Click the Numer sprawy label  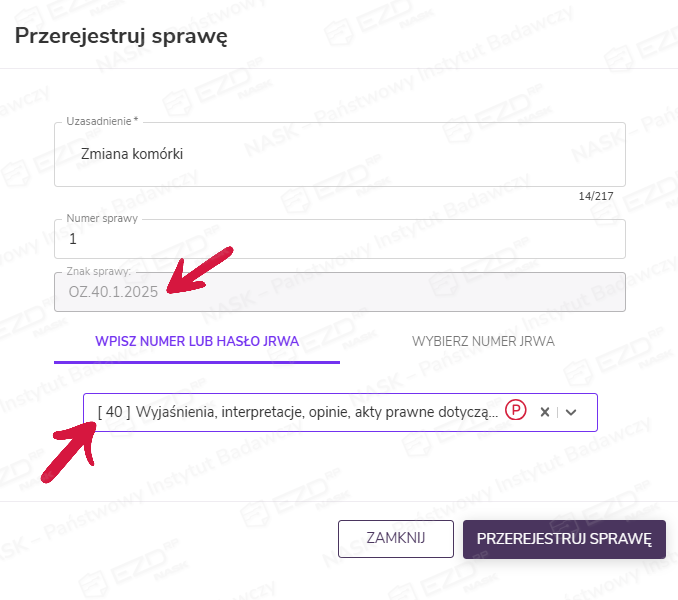[102, 218]
